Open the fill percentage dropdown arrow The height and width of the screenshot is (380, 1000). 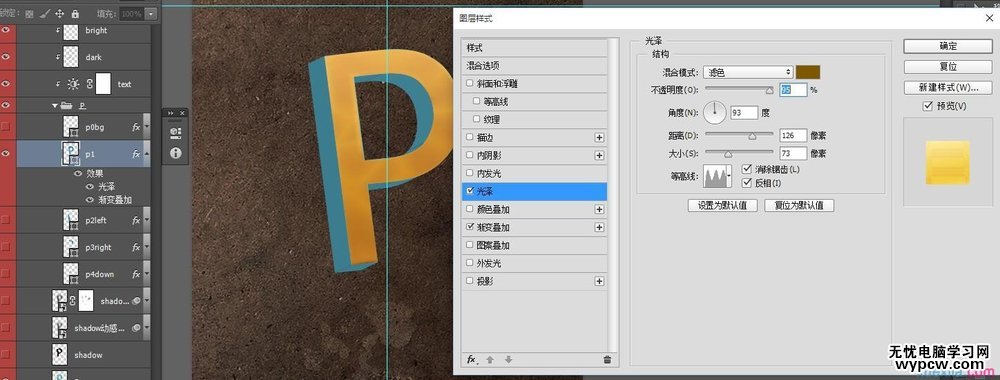[x=151, y=13]
